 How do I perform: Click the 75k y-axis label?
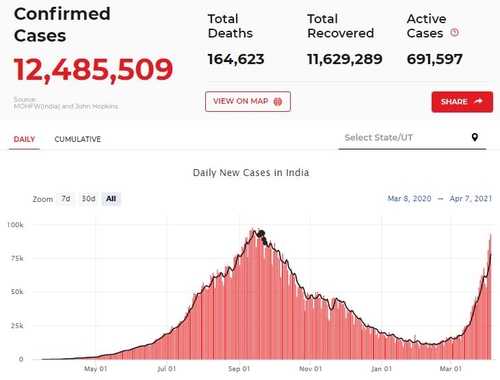[x=17, y=258]
